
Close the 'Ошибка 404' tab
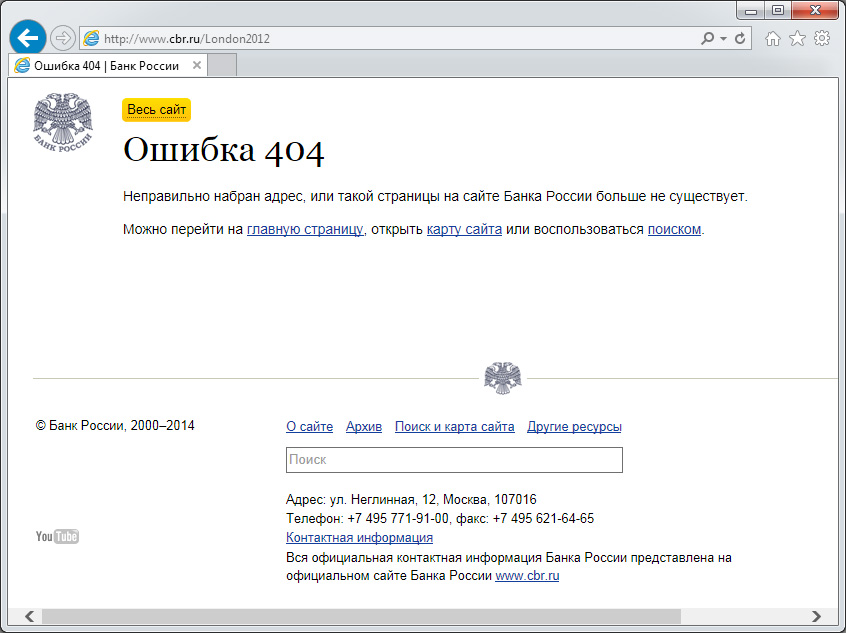pos(197,65)
